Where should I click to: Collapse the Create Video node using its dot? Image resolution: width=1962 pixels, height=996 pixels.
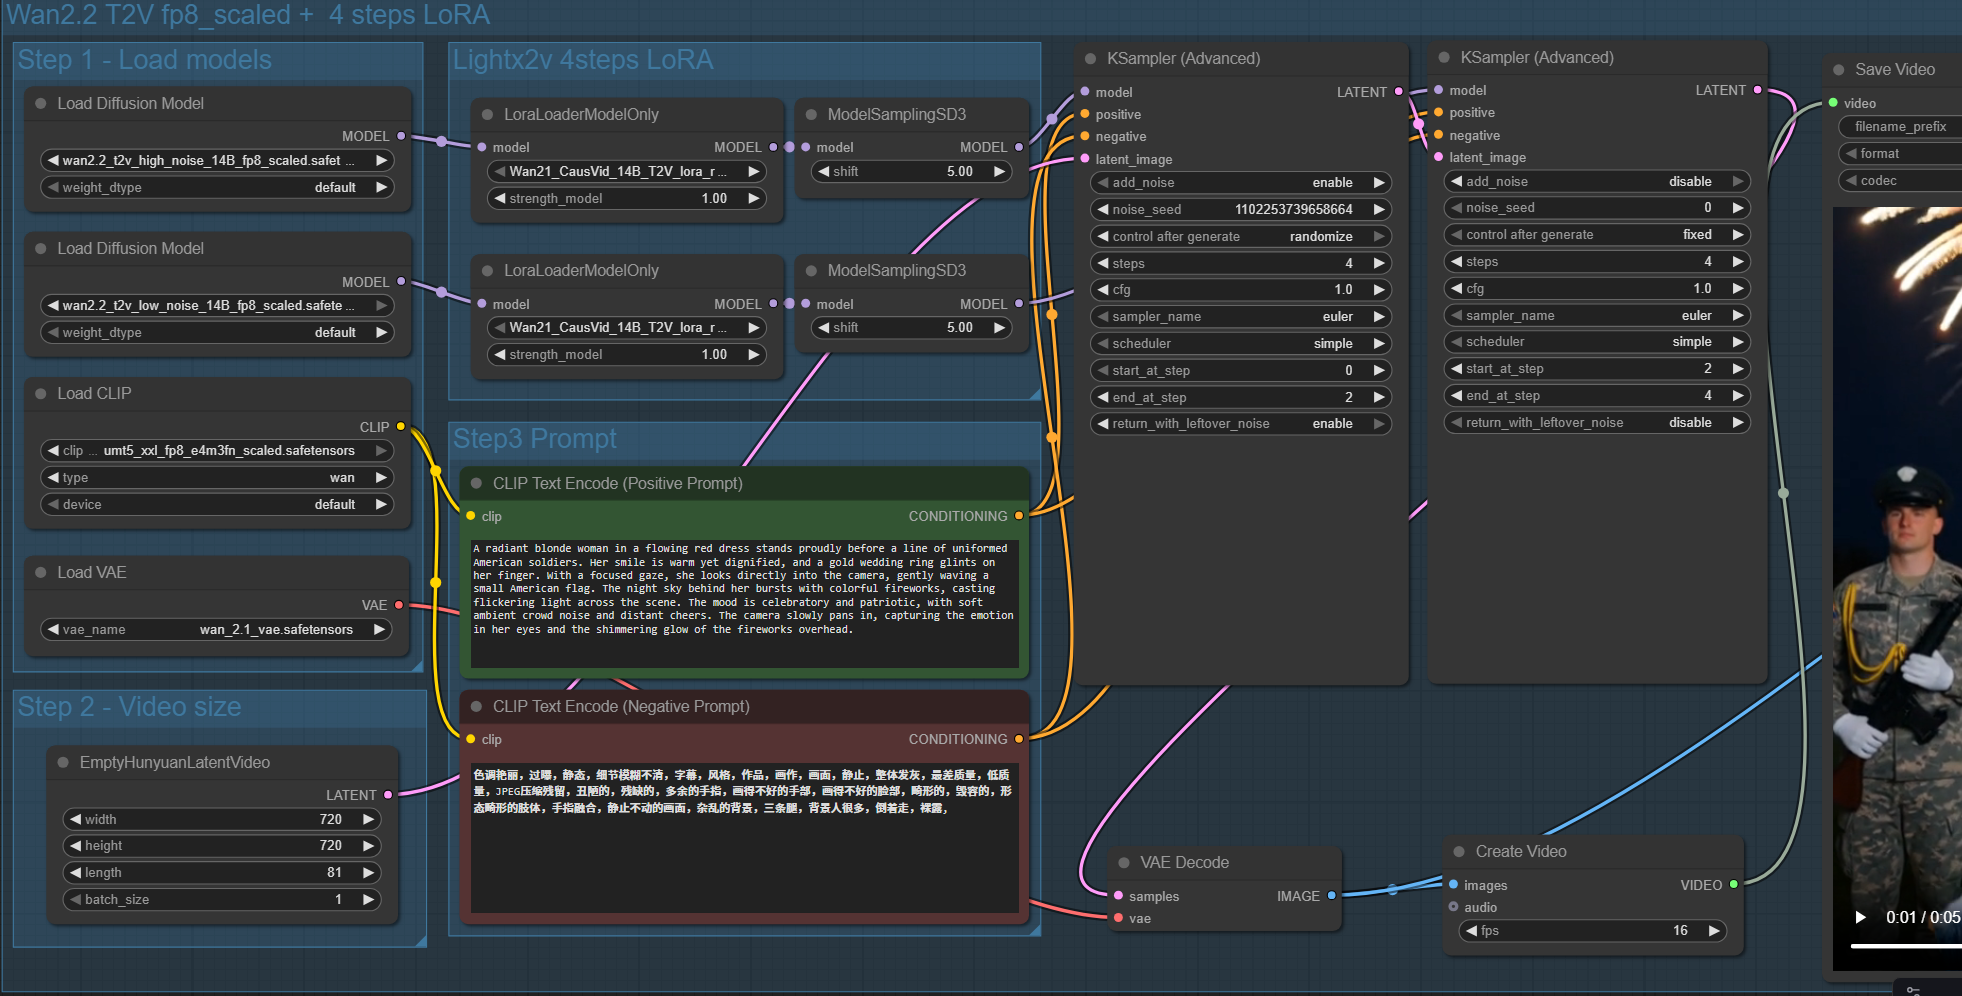point(1459,852)
